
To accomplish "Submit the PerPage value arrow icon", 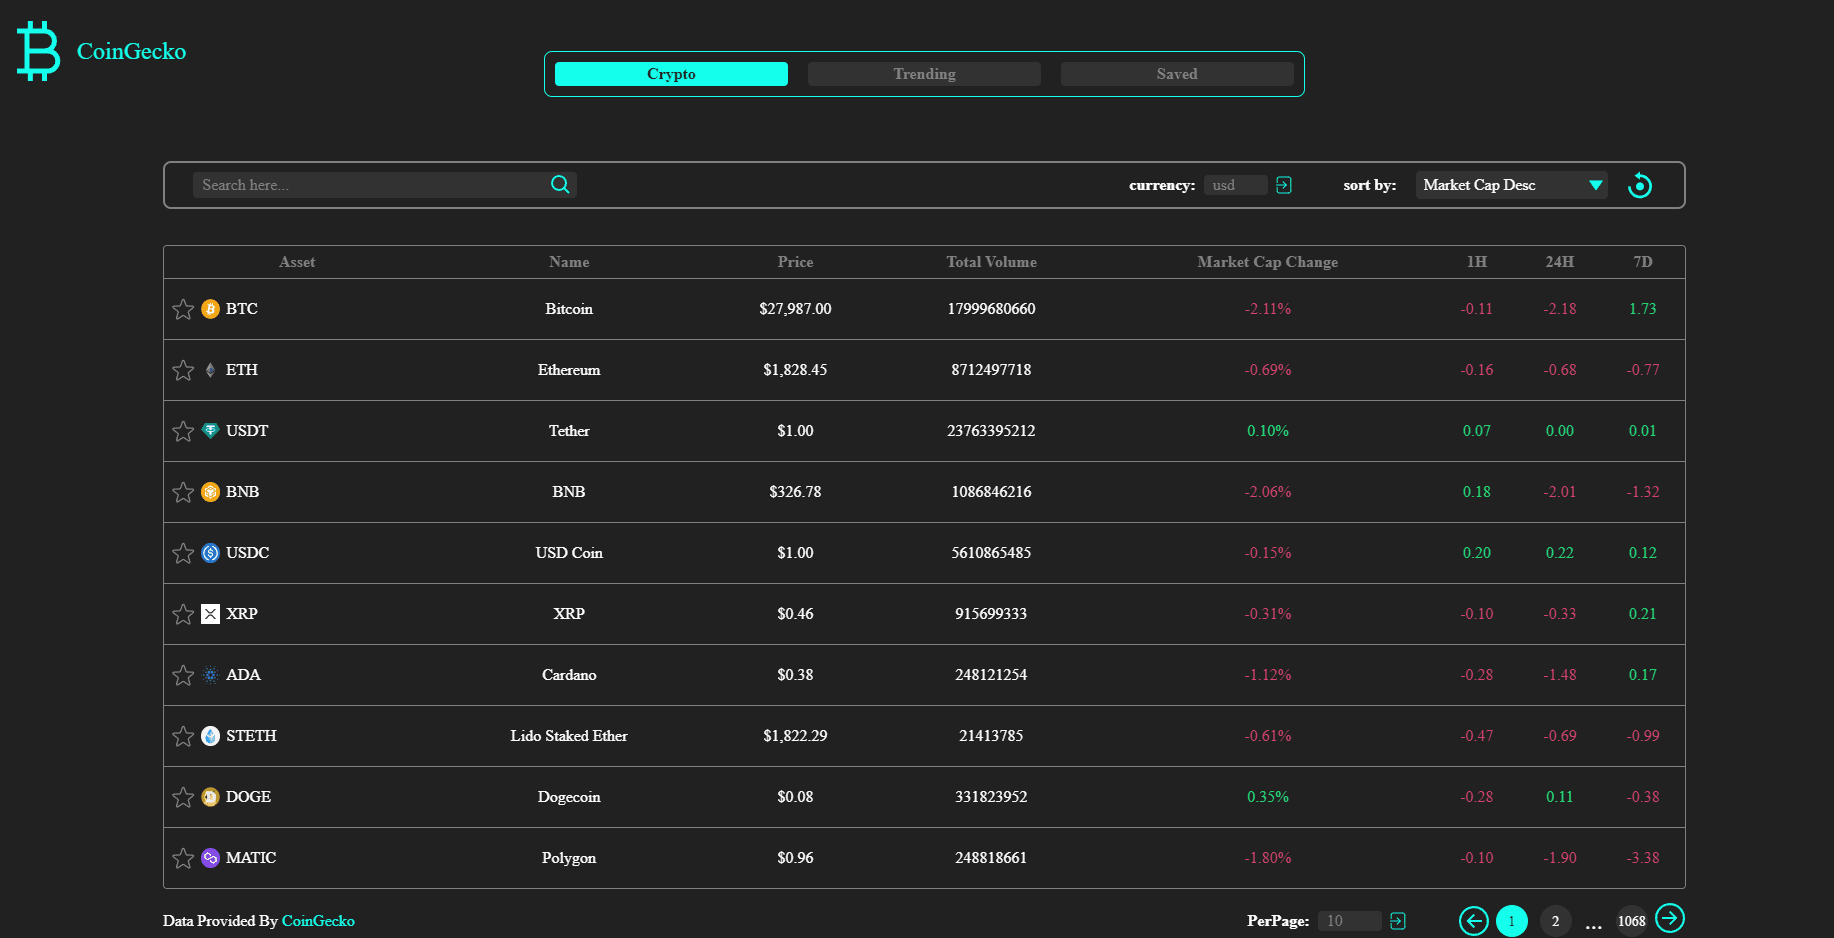I will coord(1398,921).
